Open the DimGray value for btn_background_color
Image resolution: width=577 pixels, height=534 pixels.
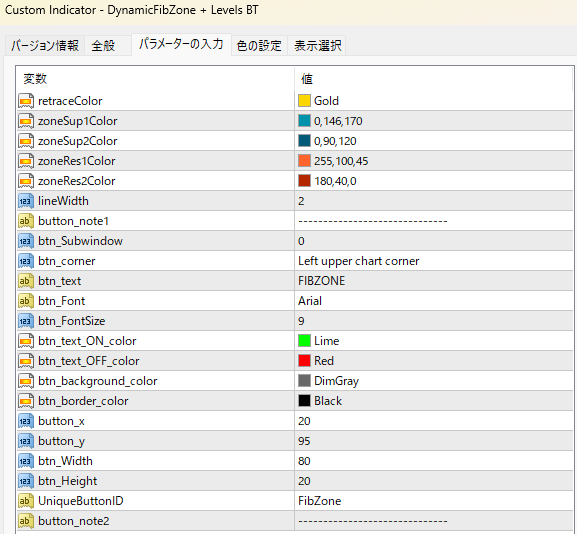(434, 381)
